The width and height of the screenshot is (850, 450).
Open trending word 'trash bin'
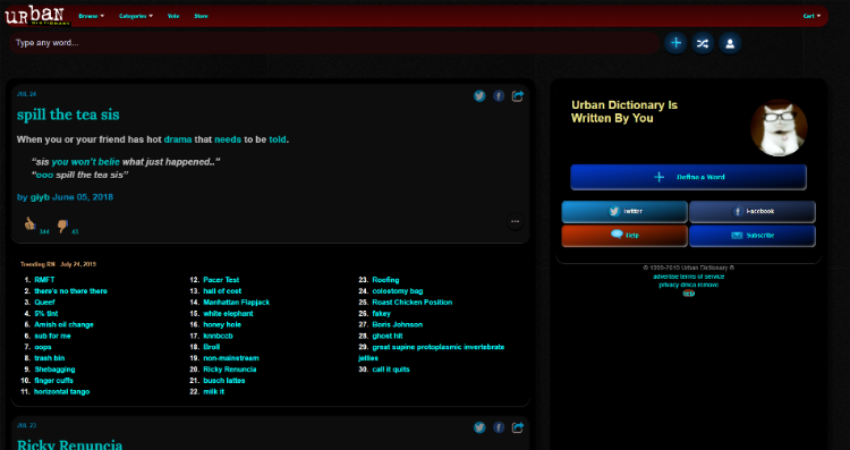click(x=49, y=358)
